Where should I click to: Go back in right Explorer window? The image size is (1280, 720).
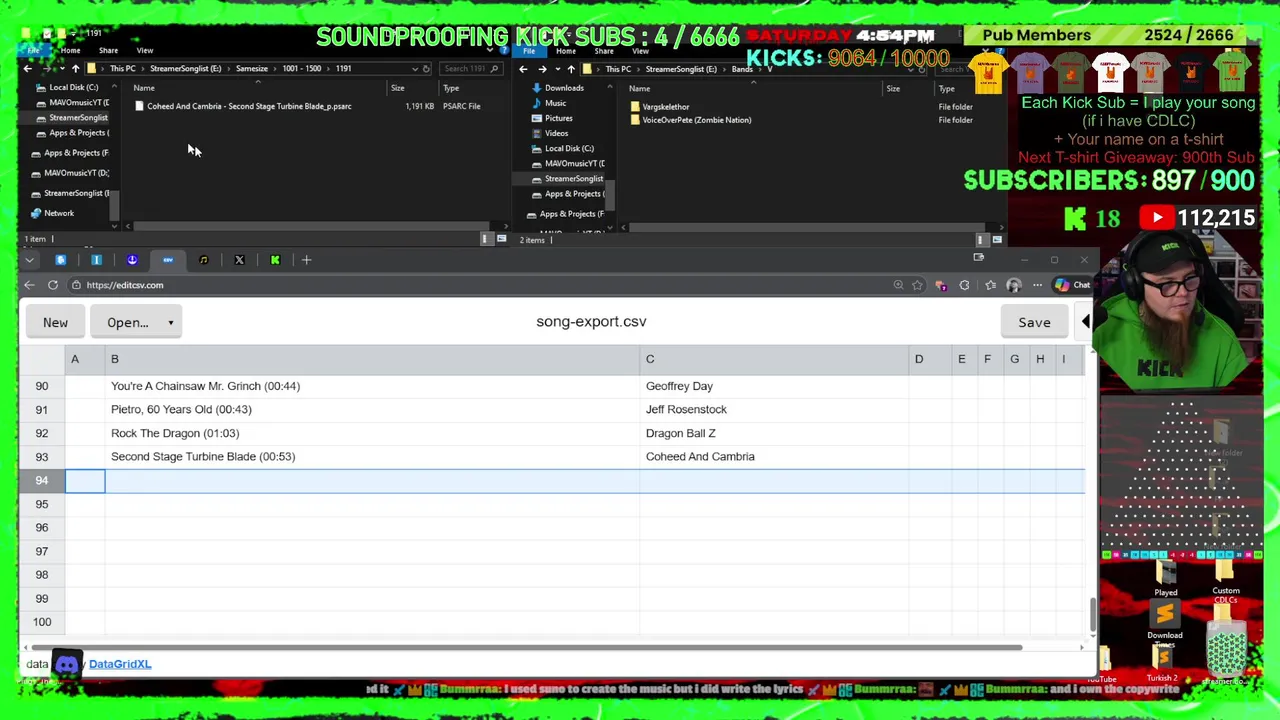[x=523, y=69]
